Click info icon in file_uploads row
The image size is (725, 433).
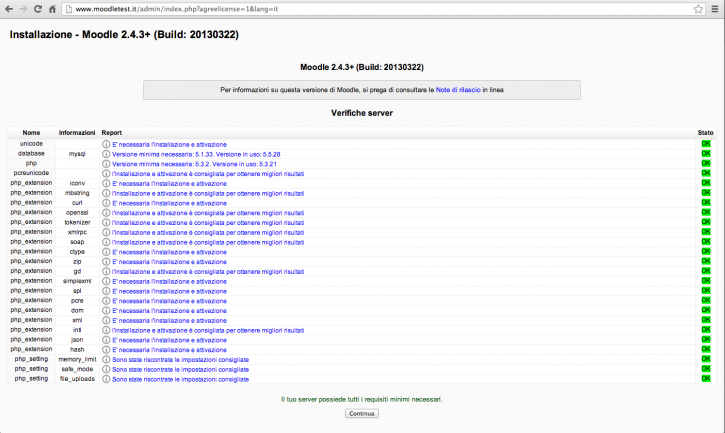point(106,379)
